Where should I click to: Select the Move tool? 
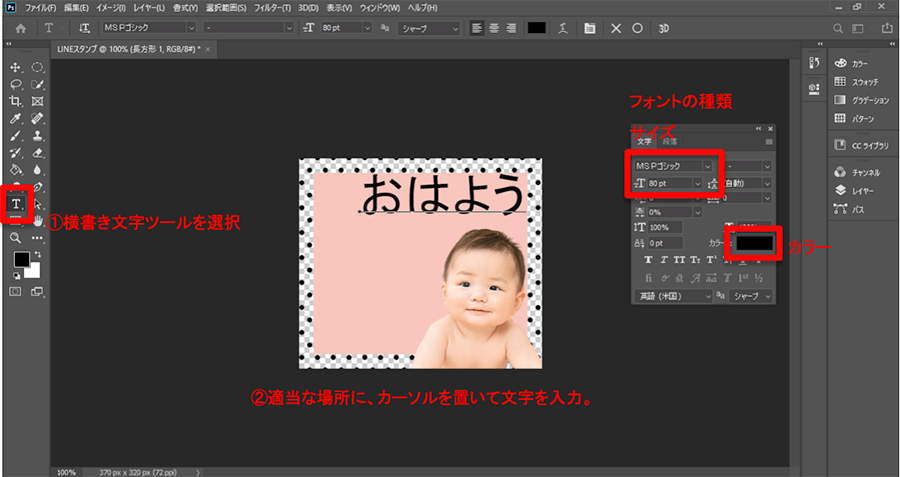16,68
